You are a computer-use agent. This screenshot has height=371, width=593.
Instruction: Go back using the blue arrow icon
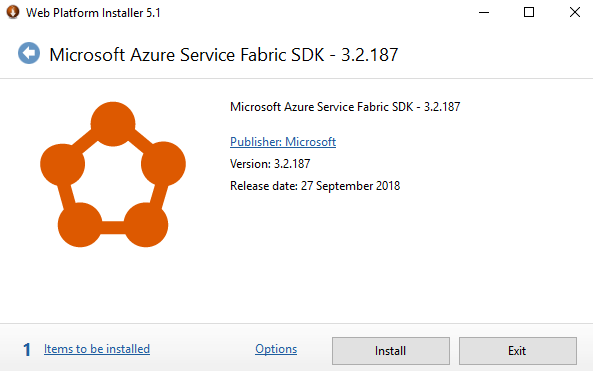(x=29, y=53)
